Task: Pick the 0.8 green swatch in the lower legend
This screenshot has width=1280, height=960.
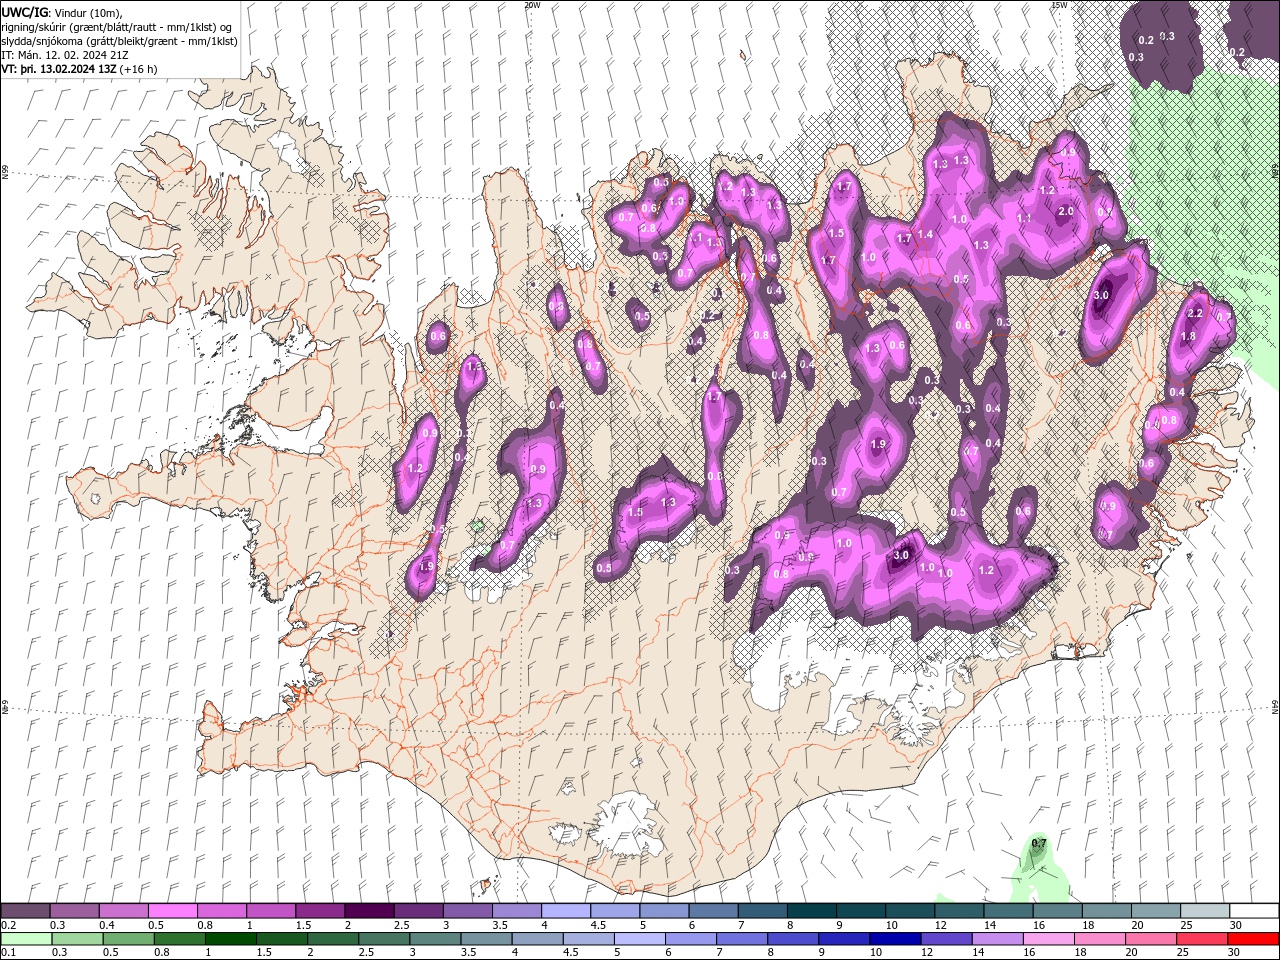Action: (x=180, y=939)
